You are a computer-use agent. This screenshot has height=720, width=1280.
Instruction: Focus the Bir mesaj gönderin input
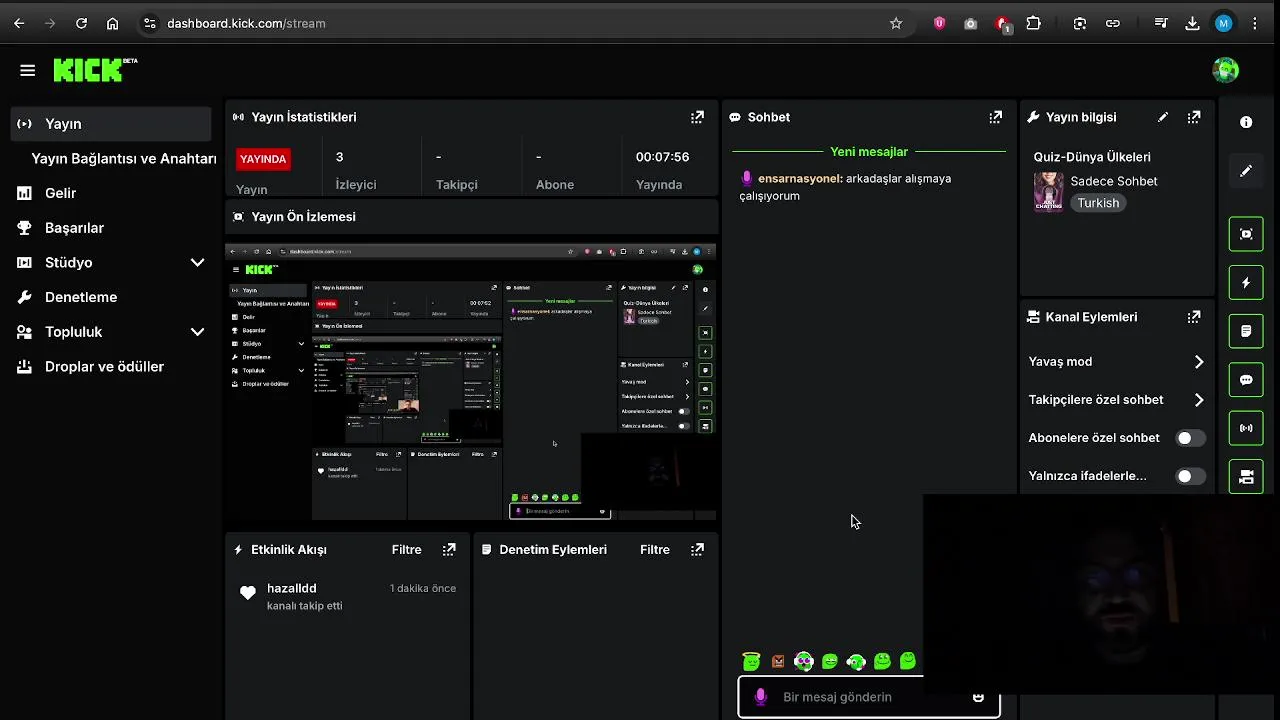[869, 697]
